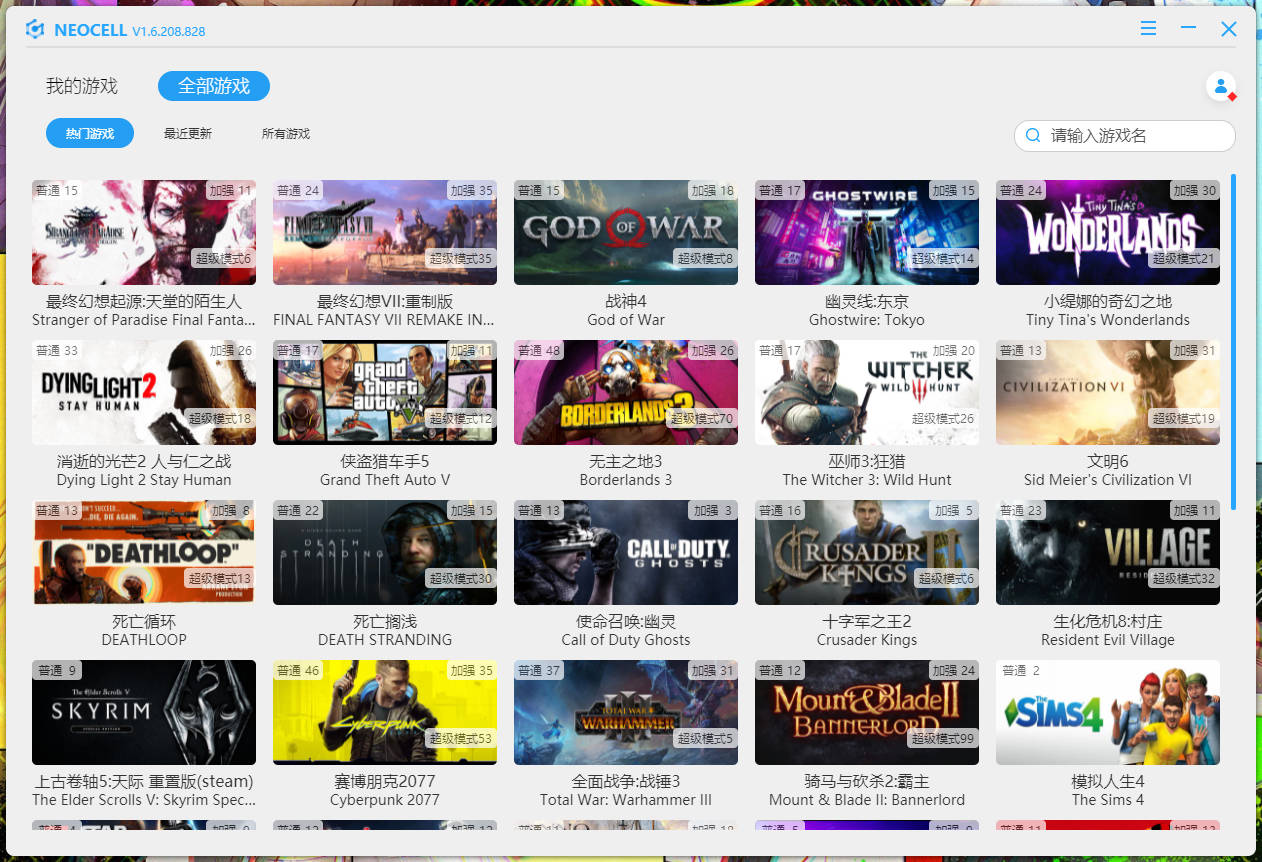This screenshot has height=862, width=1262.
Task: Show 最近更新 games list
Action: pos(188,134)
